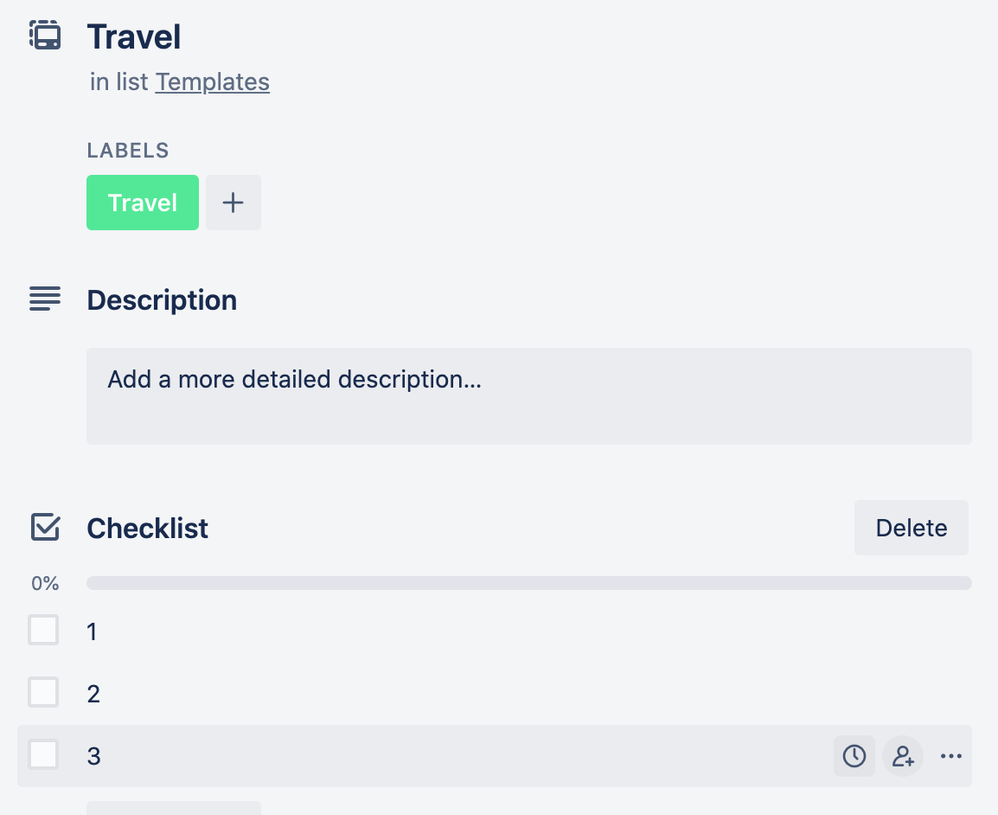Image resolution: width=998 pixels, height=815 pixels.
Task: Click the Checklist checkmark icon
Action: point(45,527)
